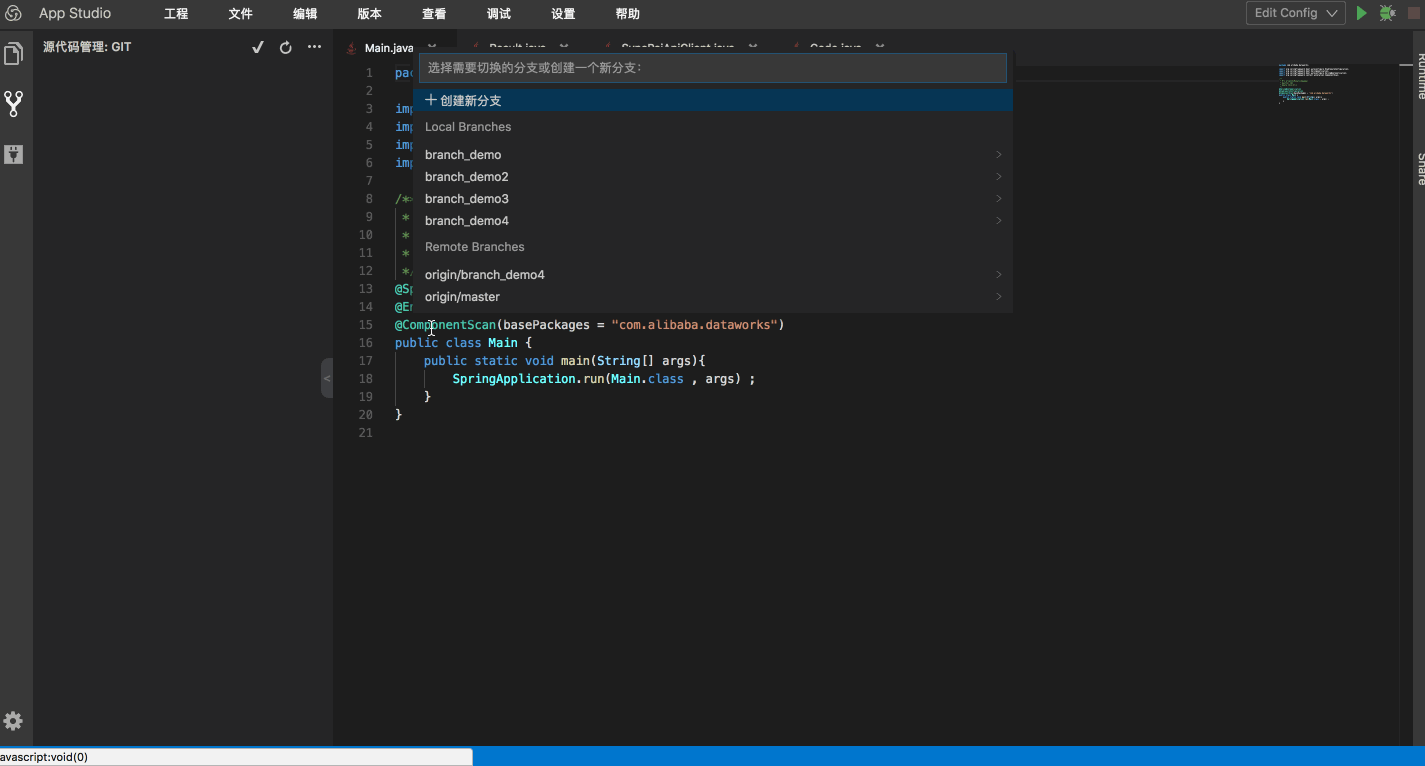Refresh the Git source control panel
Image resolution: width=1425 pixels, height=766 pixels.
(x=285, y=47)
